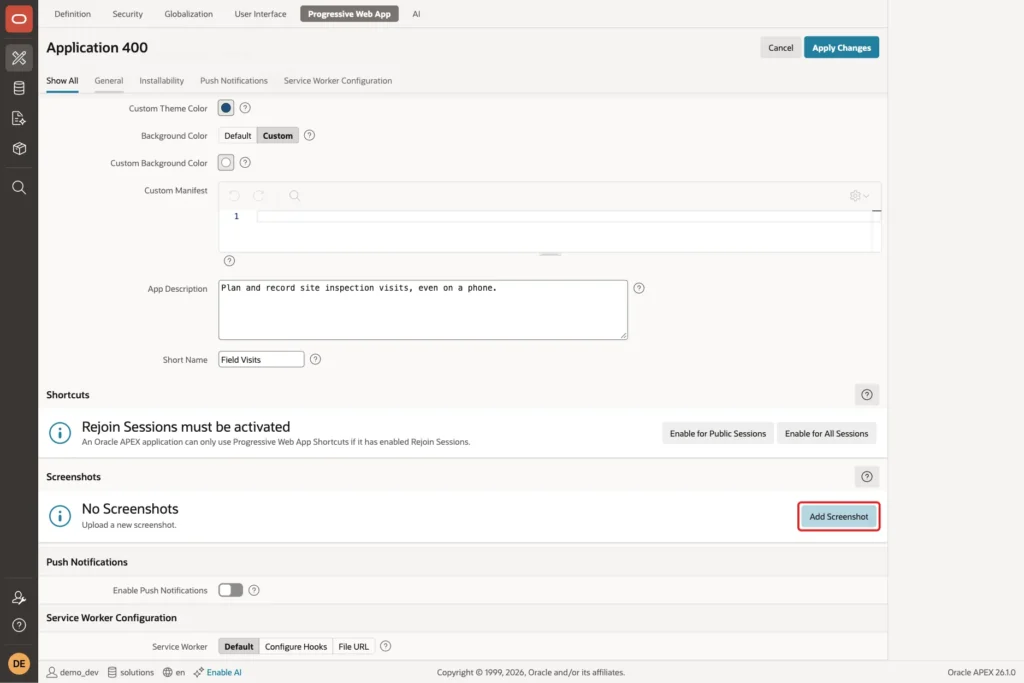Show help for Custom Background Color
The width and height of the screenshot is (1024, 683).
pos(245,163)
